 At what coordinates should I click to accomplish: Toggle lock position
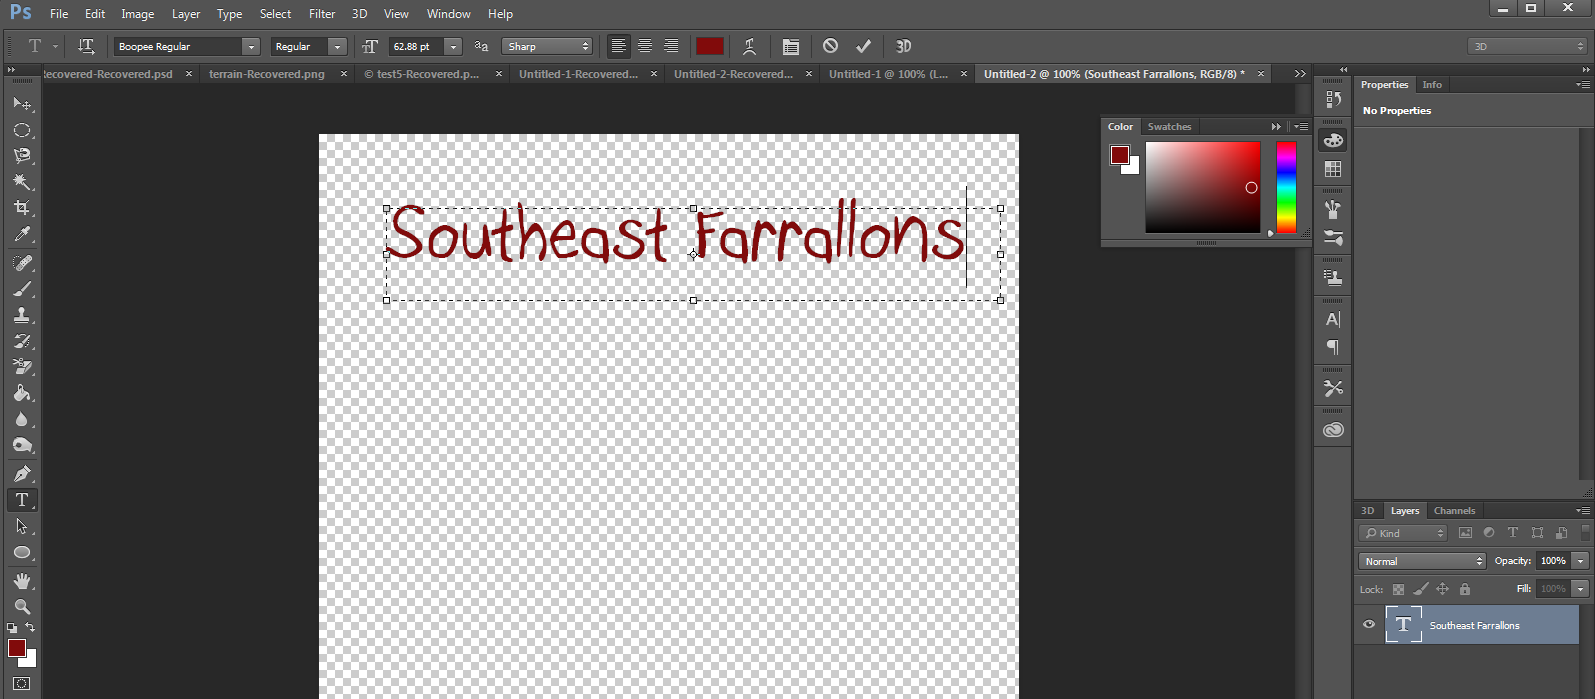[1442, 589]
